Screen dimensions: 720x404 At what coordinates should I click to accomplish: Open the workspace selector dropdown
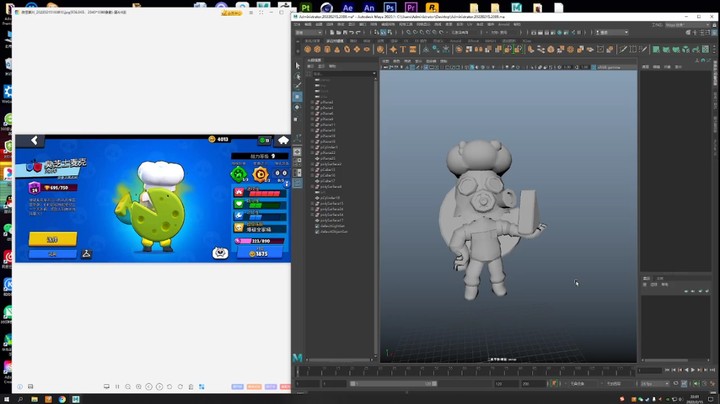pos(687,25)
